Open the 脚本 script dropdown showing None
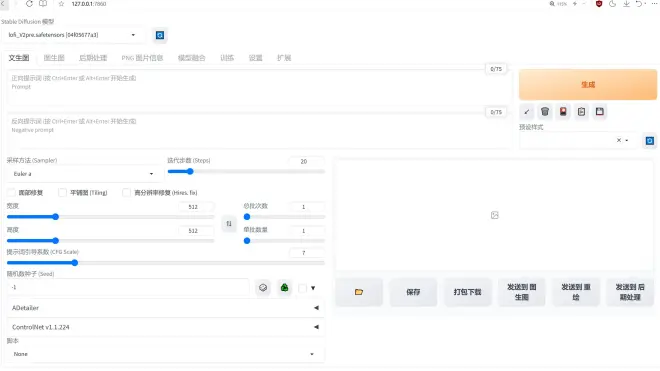The image size is (660, 371). tap(164, 354)
